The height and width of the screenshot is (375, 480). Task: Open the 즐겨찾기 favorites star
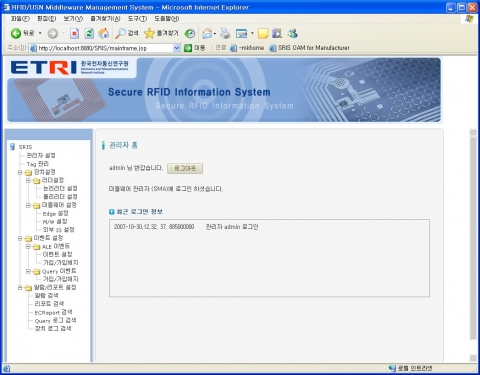[161, 33]
